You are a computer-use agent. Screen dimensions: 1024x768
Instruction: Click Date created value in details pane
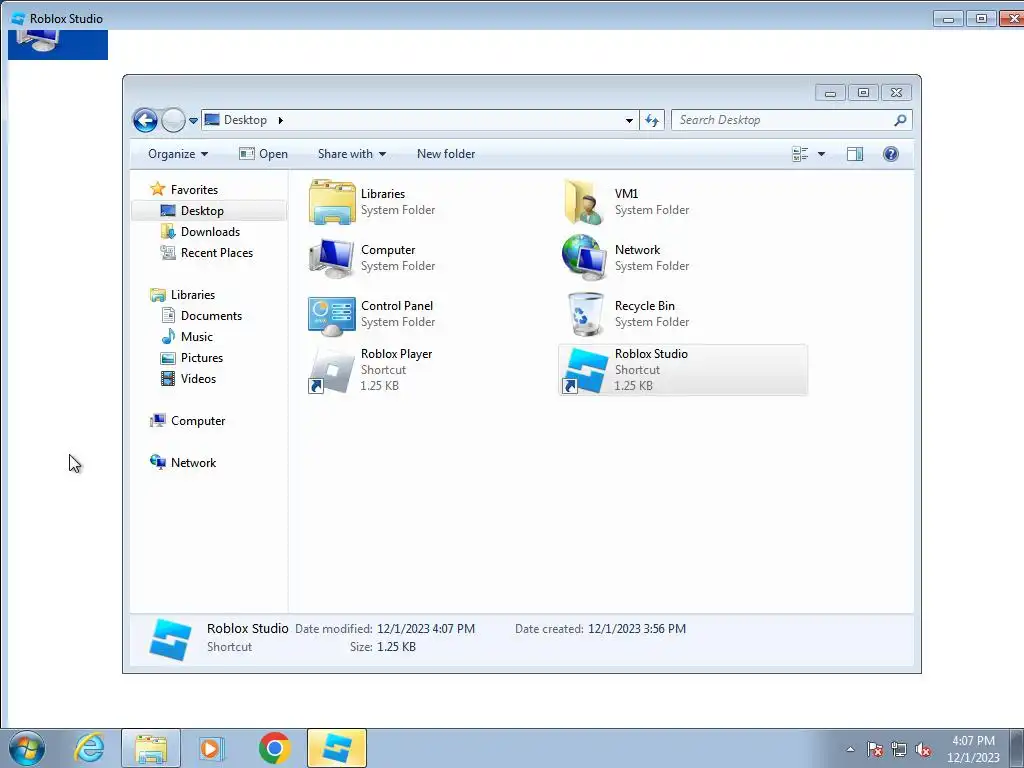click(637, 629)
